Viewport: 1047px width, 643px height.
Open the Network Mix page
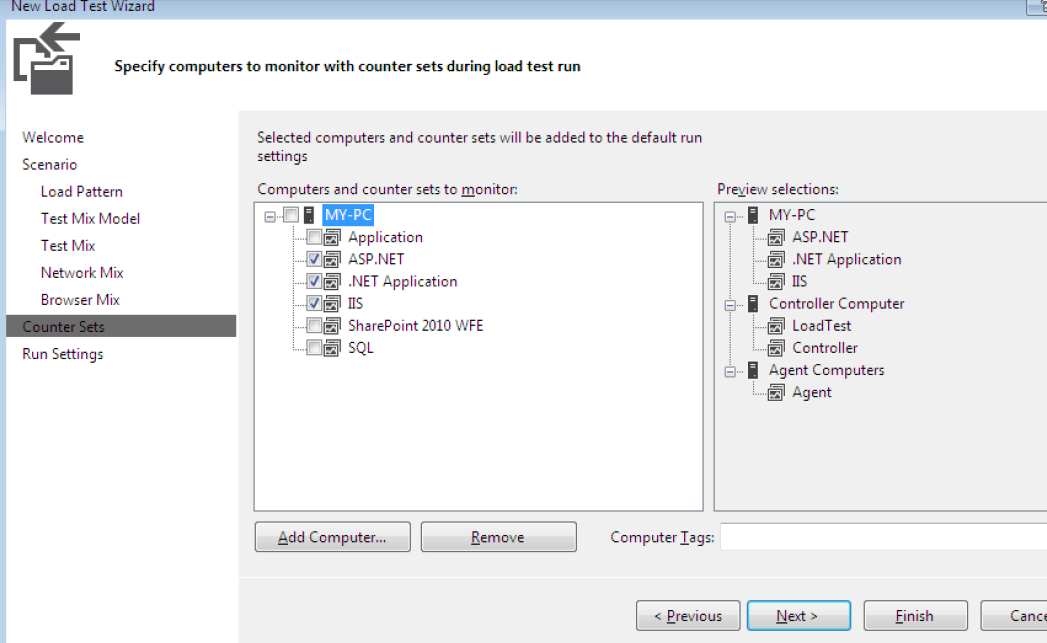(x=81, y=272)
